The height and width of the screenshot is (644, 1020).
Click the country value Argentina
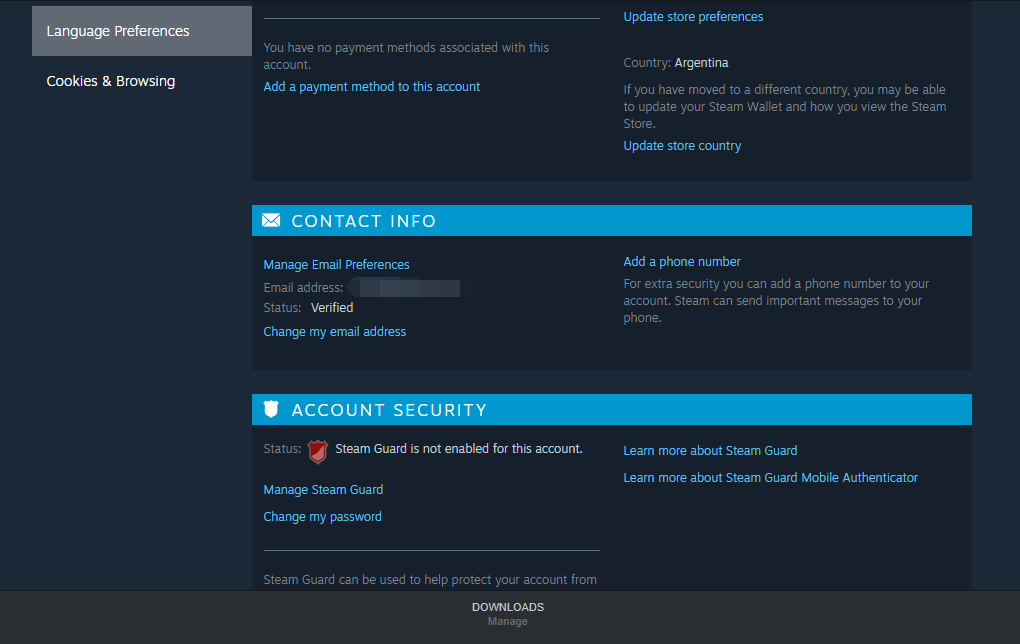tap(701, 63)
